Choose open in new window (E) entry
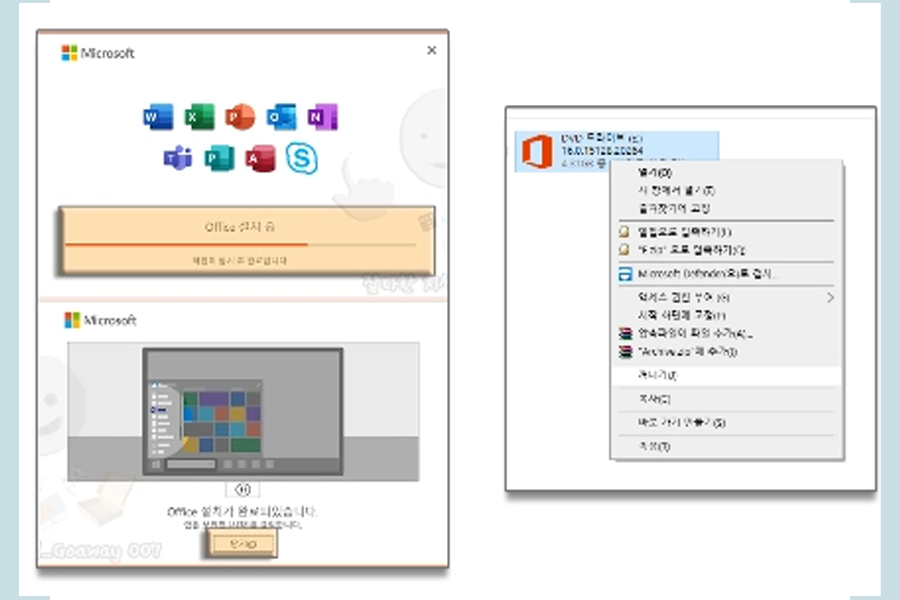This screenshot has height=600, width=900. [x=676, y=190]
